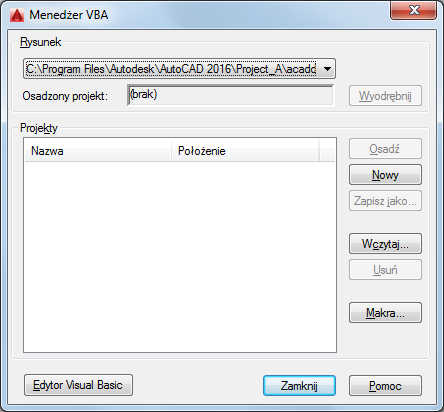Open the Edytor Visual Basic

click(x=78, y=385)
